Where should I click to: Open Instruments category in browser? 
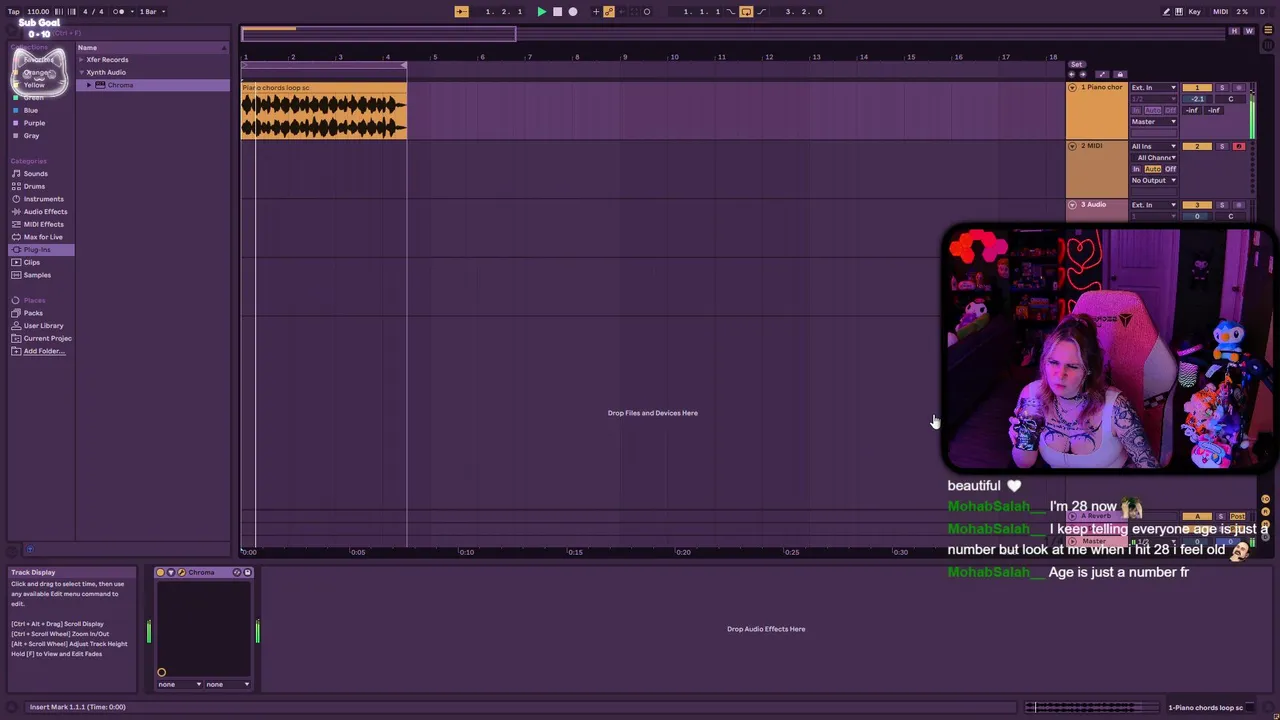point(43,199)
